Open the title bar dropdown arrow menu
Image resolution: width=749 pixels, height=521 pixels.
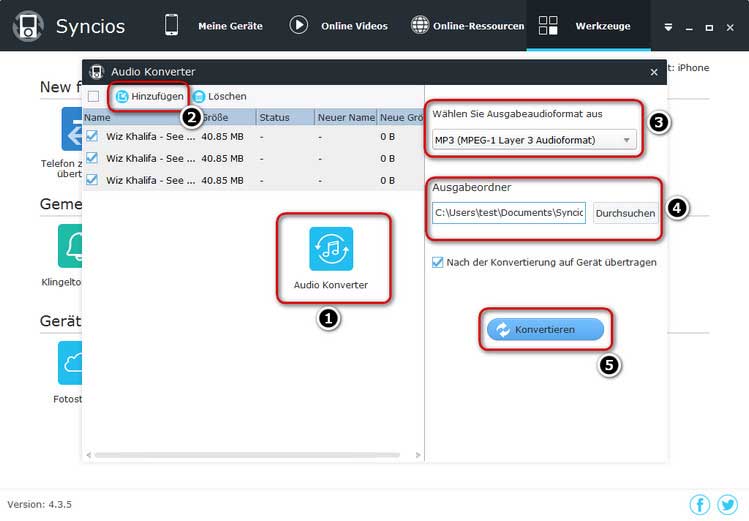669,27
